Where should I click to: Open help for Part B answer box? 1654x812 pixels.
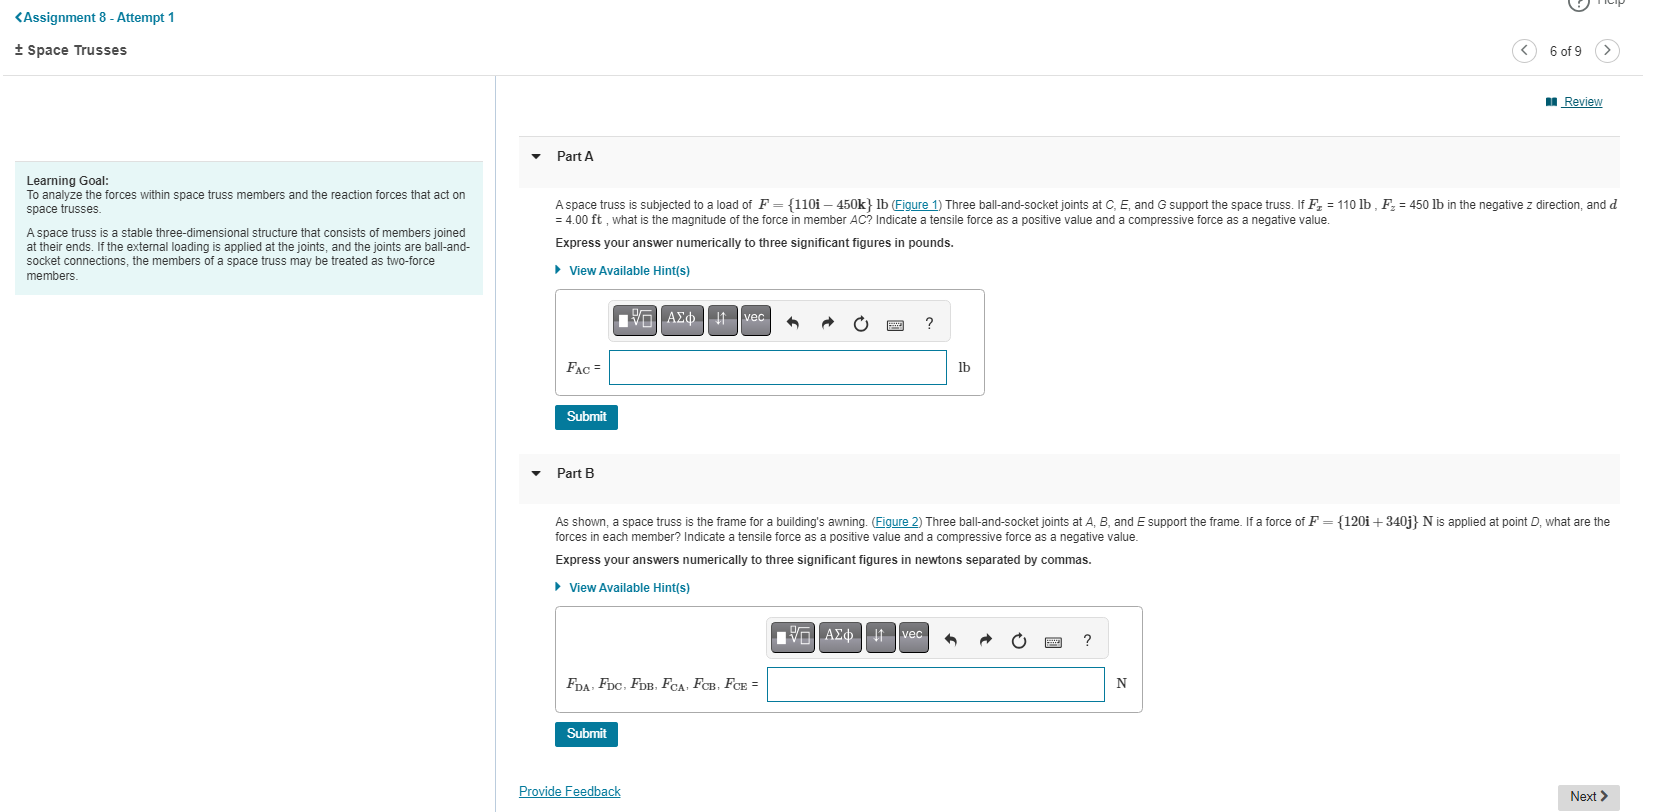tap(1087, 640)
